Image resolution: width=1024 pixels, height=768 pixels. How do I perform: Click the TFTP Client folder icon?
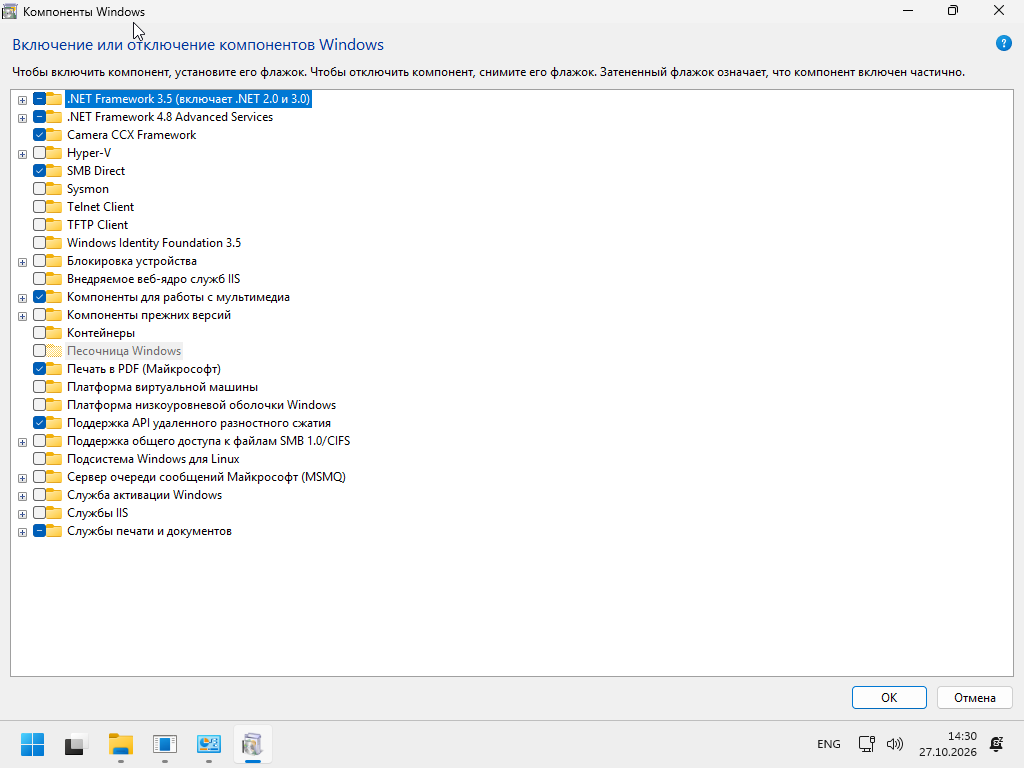[54, 225]
